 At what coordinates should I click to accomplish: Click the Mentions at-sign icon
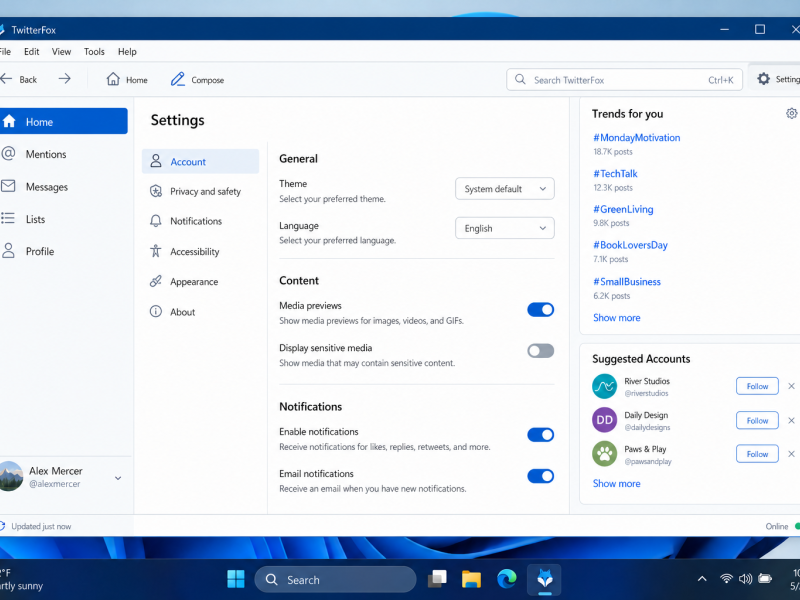click(x=8, y=153)
